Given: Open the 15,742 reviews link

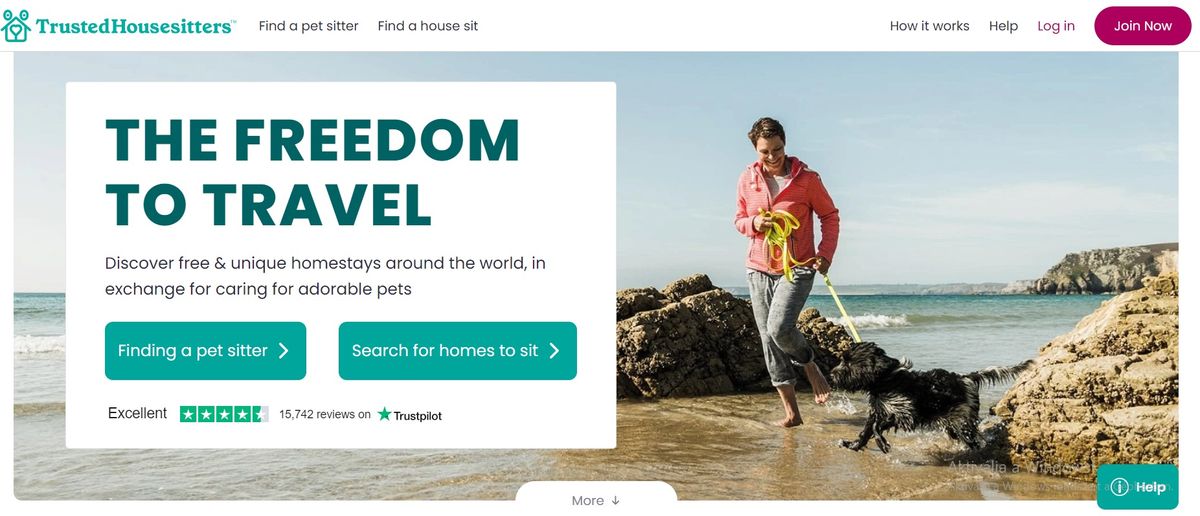Looking at the screenshot, I should [325, 414].
